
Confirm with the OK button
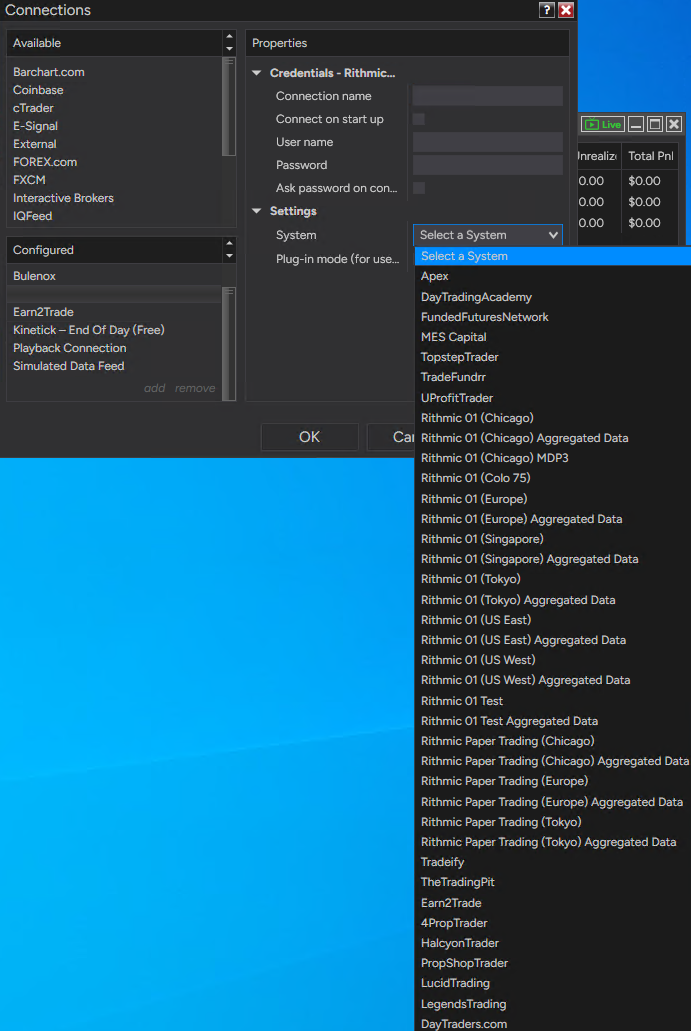(x=310, y=437)
